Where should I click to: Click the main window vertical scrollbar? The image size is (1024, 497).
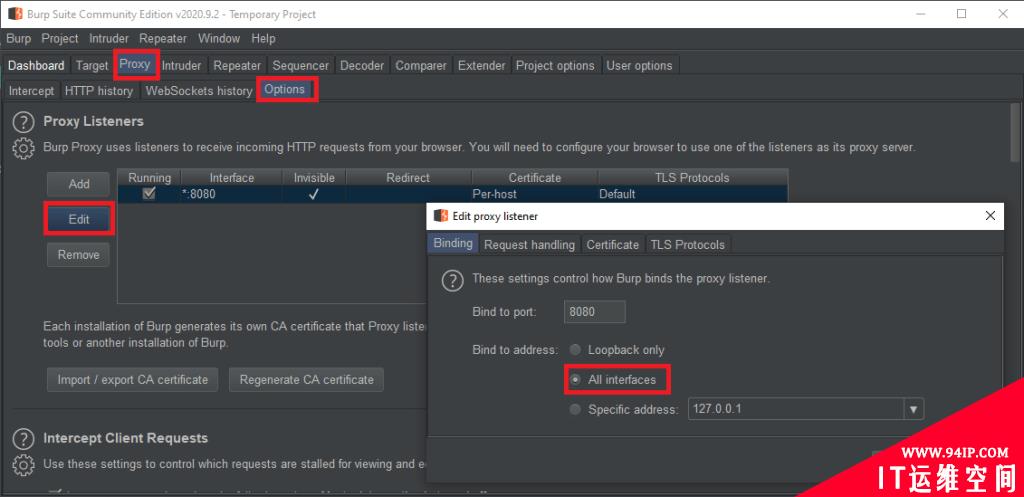[1015, 132]
